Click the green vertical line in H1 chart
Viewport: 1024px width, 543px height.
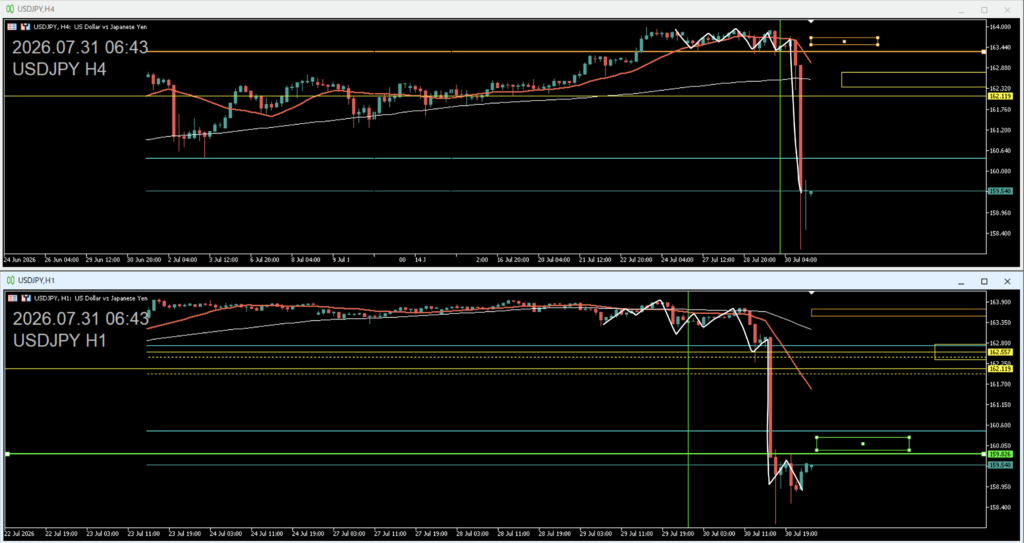point(688,409)
